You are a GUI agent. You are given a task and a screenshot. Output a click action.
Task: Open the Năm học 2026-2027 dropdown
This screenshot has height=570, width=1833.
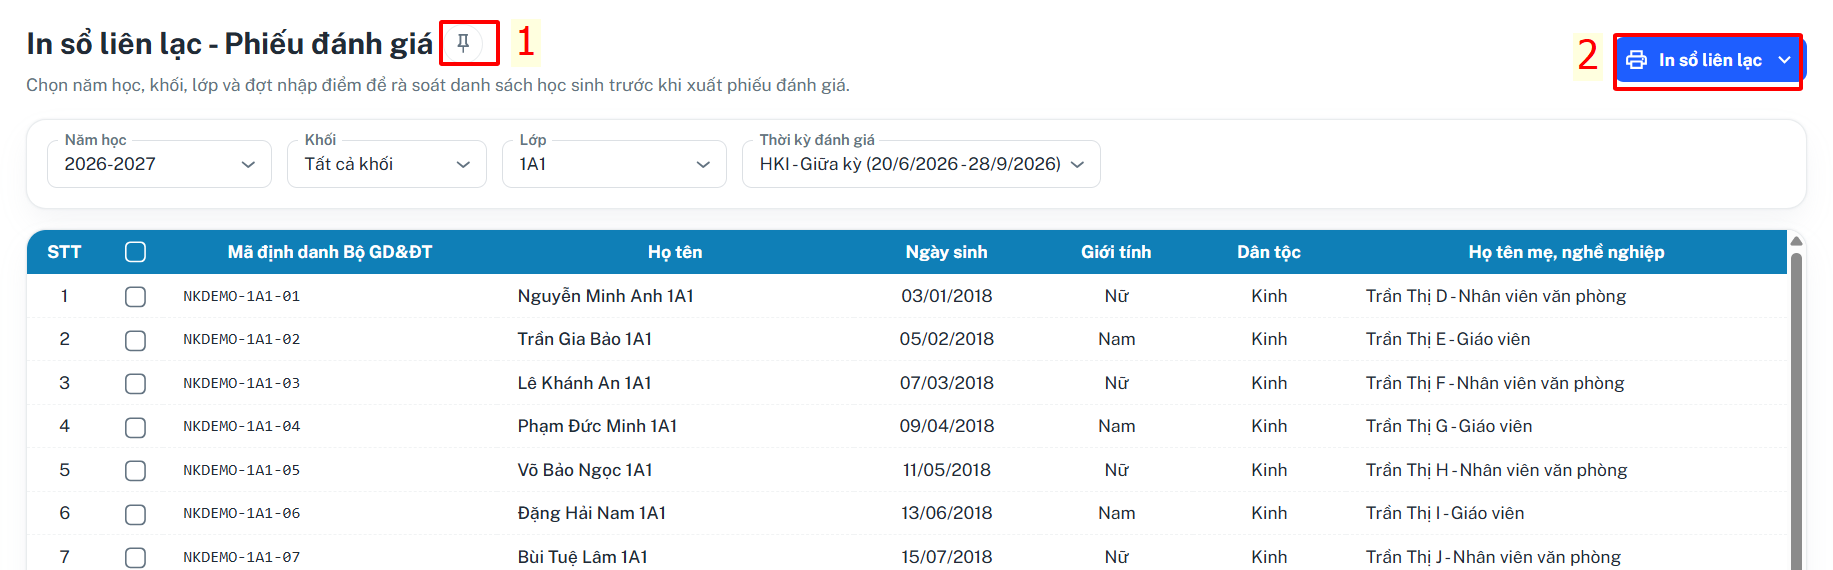[x=159, y=164]
